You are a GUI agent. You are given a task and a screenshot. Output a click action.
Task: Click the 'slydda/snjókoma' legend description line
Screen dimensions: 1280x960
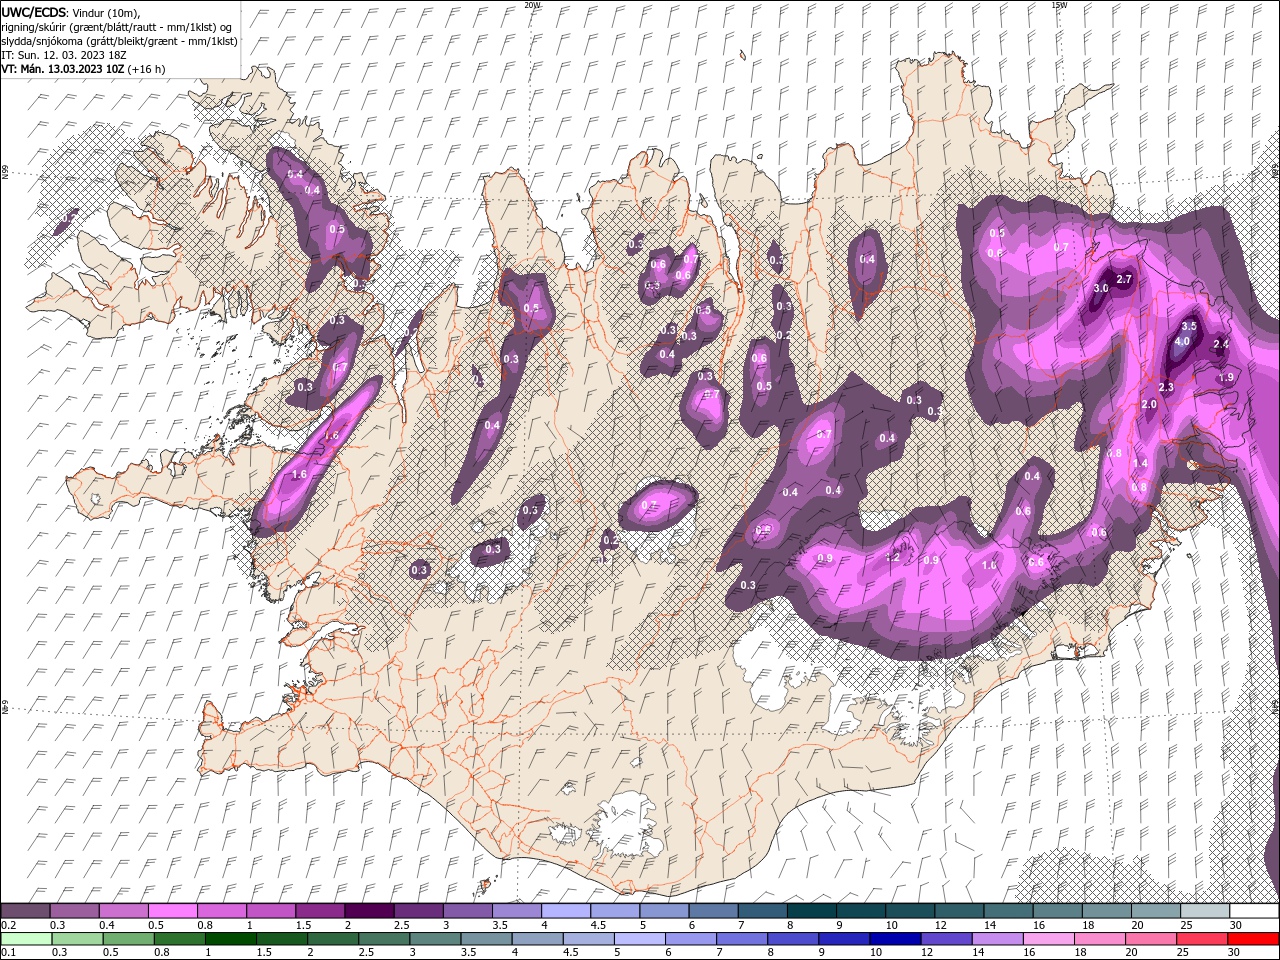tap(118, 41)
